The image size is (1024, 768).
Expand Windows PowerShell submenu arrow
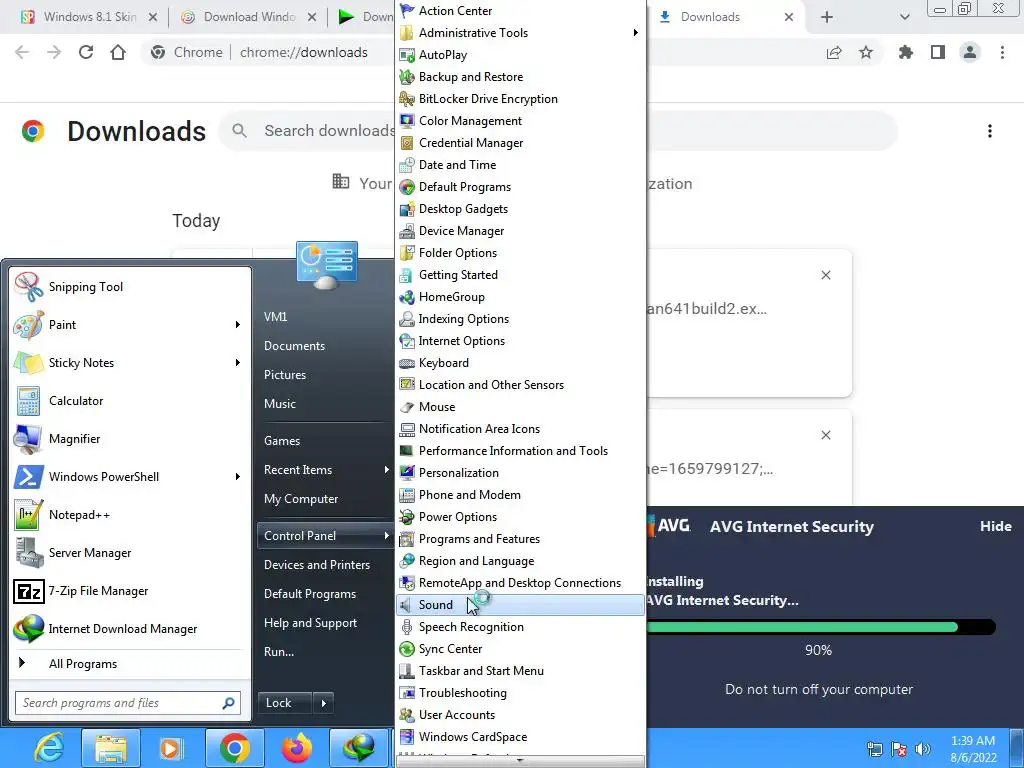click(x=238, y=477)
